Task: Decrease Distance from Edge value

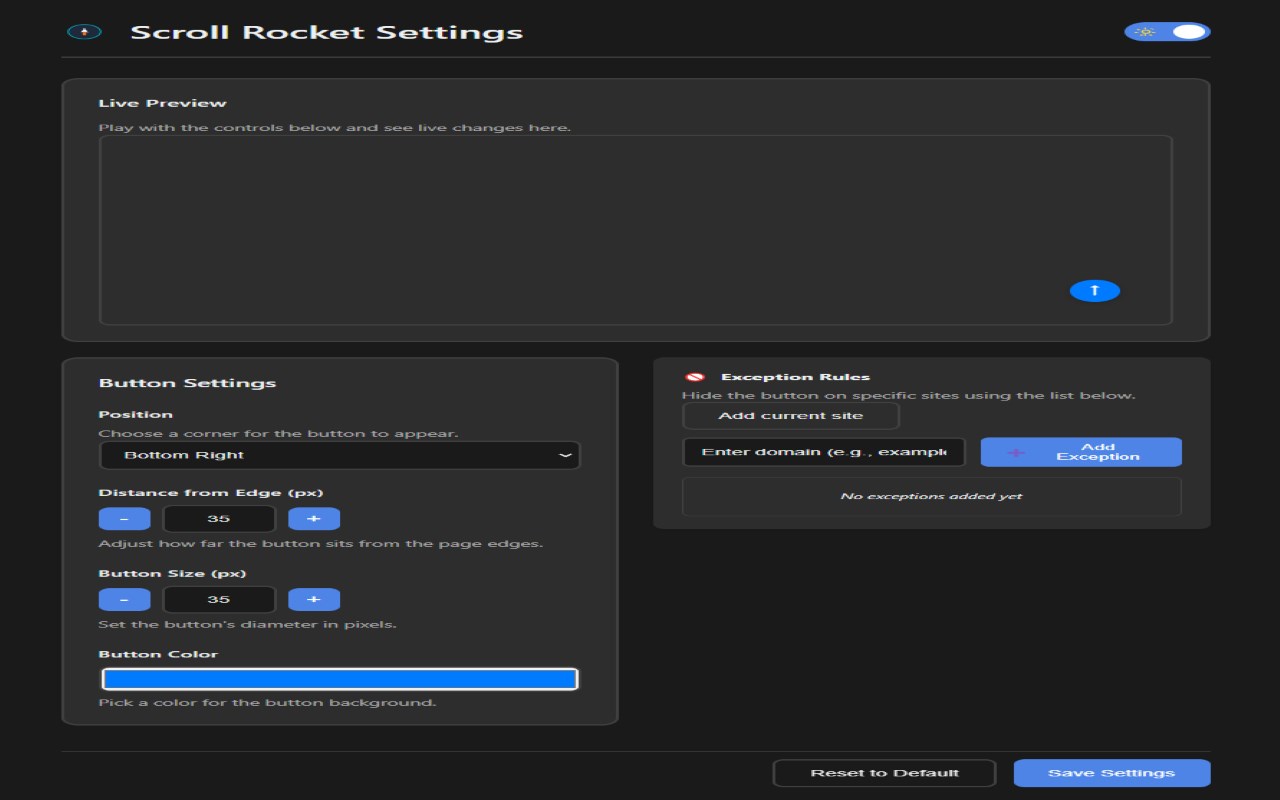Action: point(124,519)
